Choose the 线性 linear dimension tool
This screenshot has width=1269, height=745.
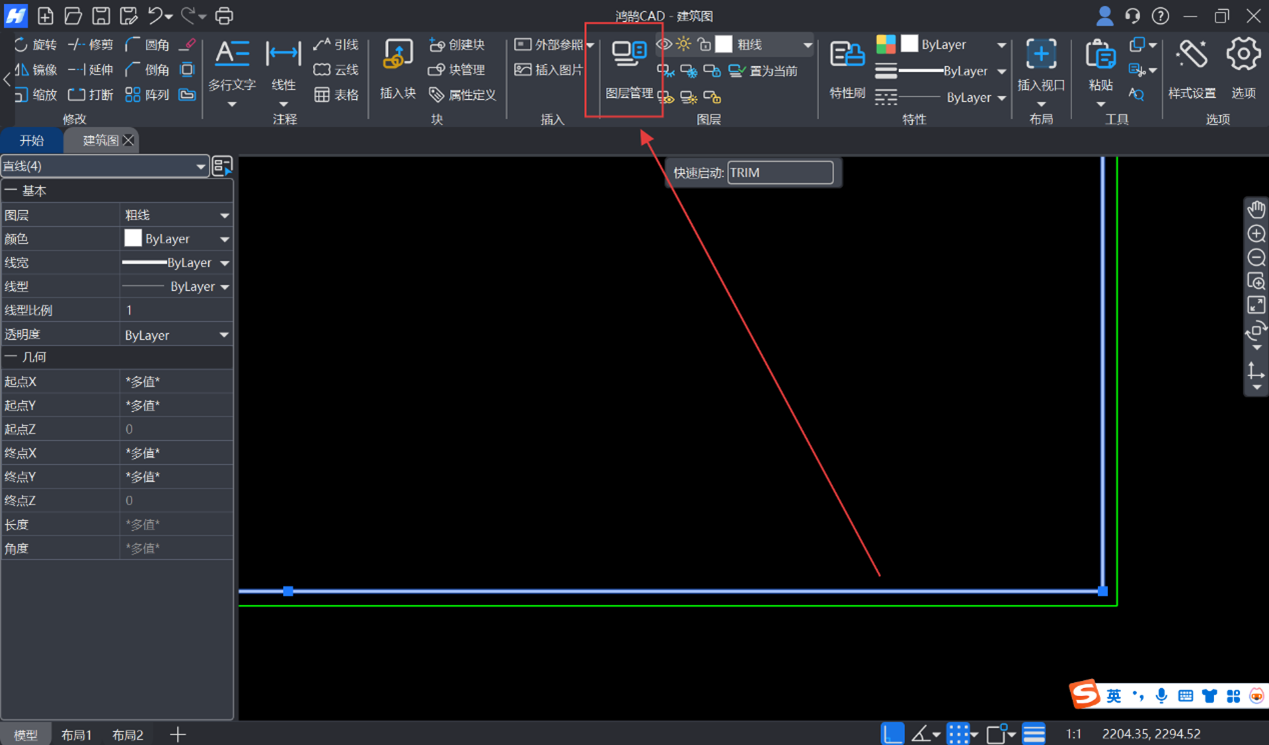[284, 66]
